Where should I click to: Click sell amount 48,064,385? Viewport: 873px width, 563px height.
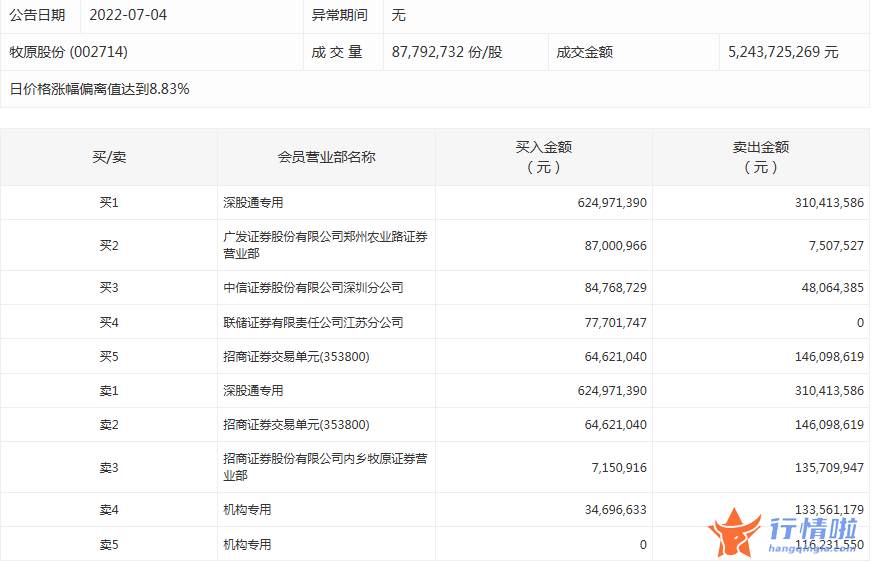point(832,288)
